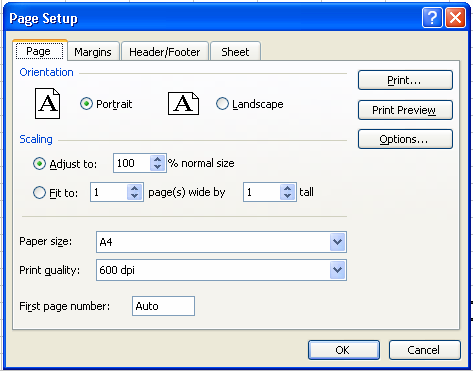
Task: Open the Sheet tab
Action: [235, 52]
